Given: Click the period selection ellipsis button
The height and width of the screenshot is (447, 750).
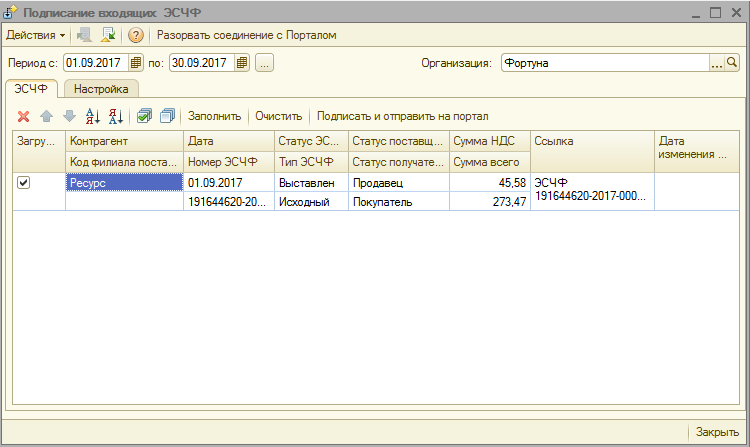Looking at the screenshot, I should 264,63.
